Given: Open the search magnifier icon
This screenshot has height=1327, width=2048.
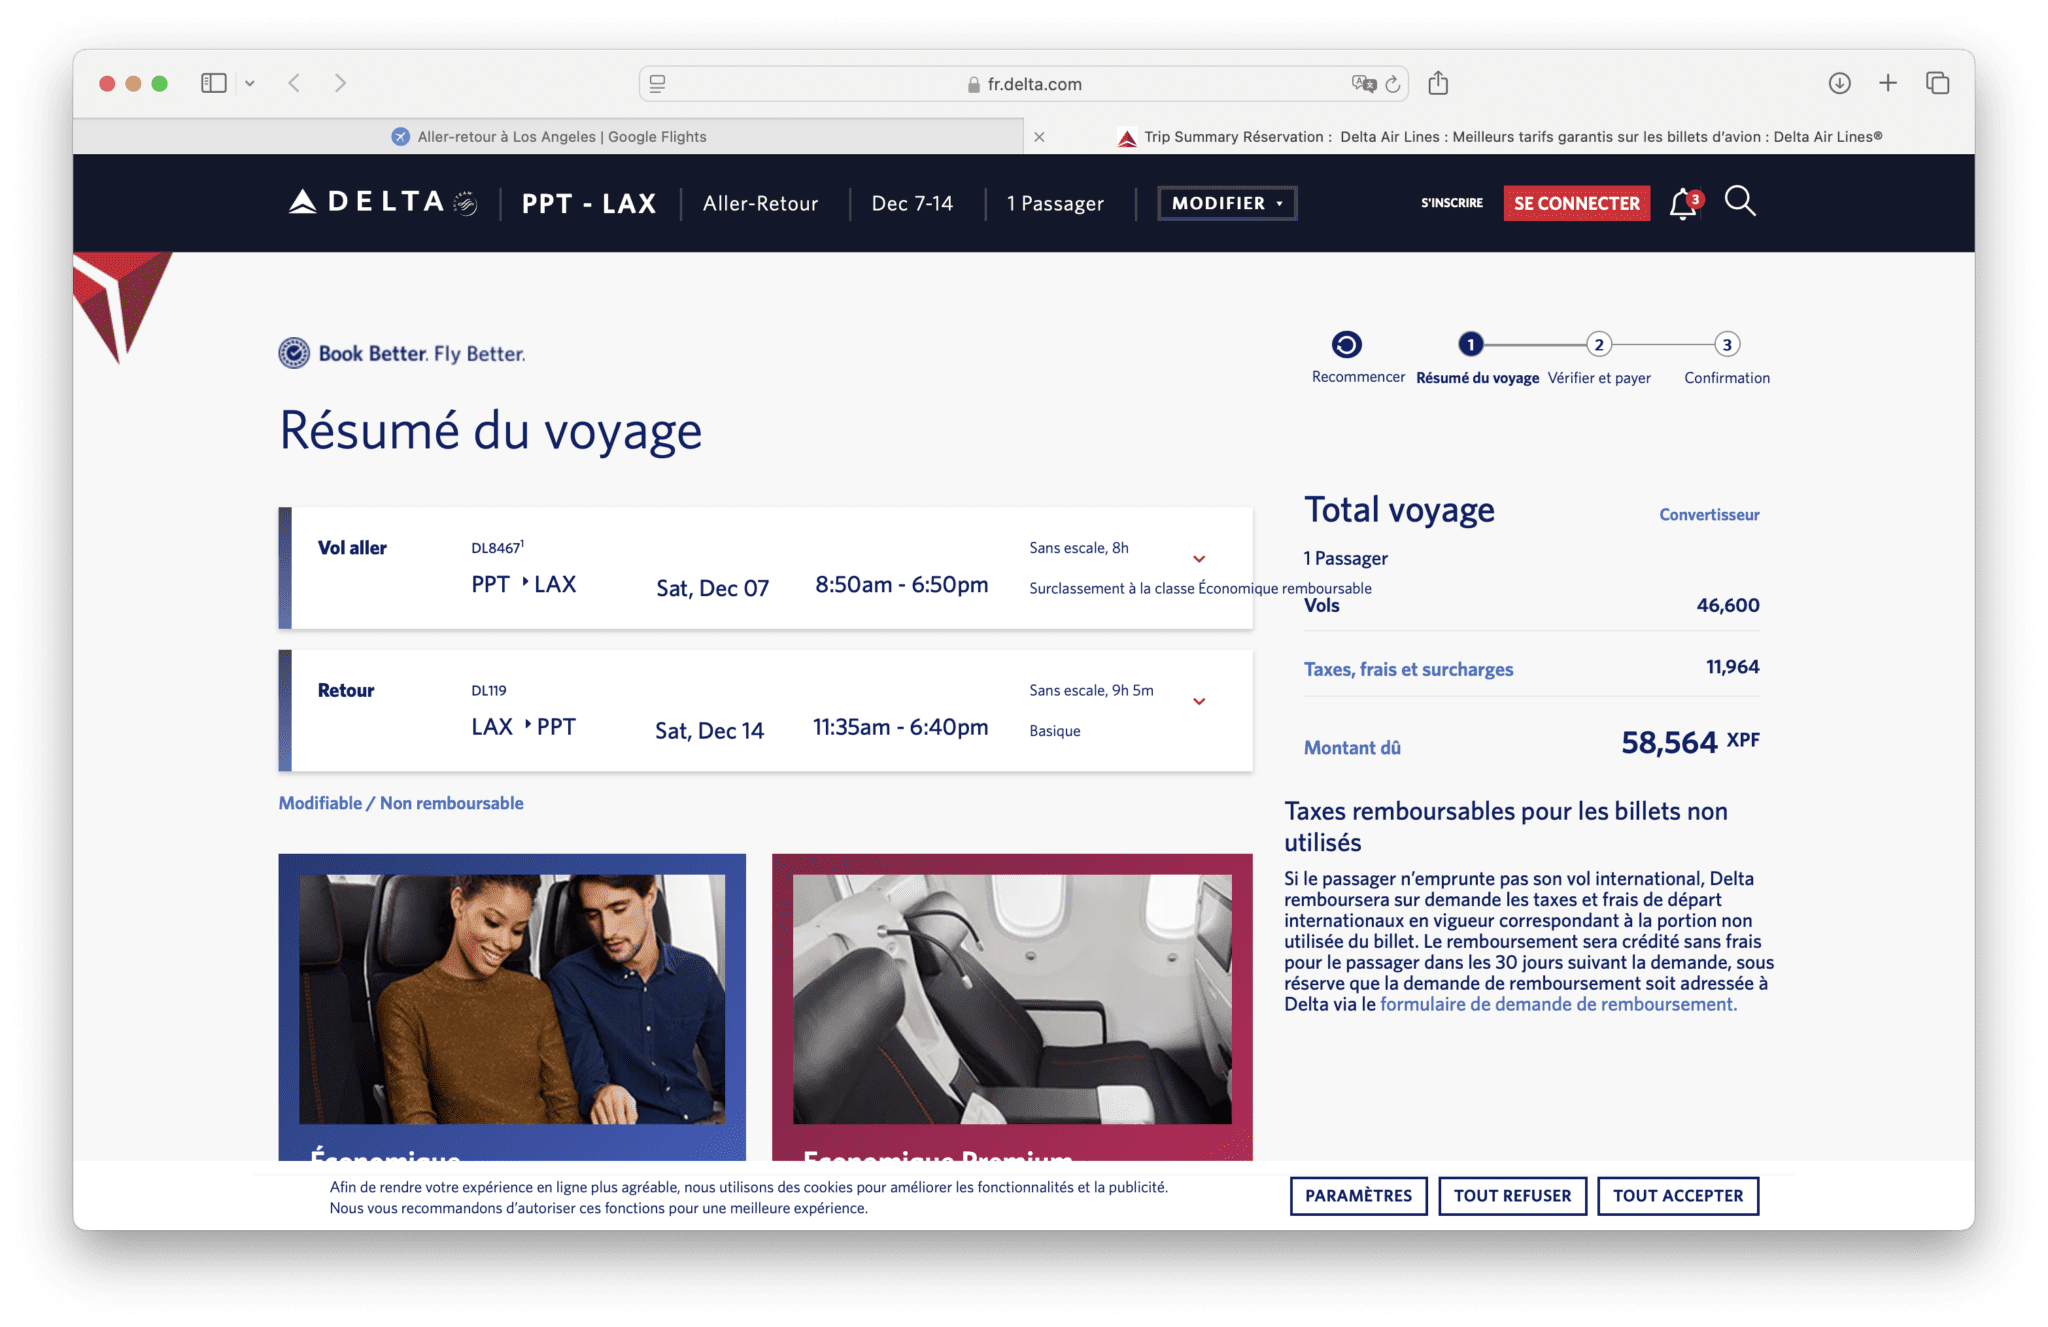Looking at the screenshot, I should click(x=1740, y=201).
